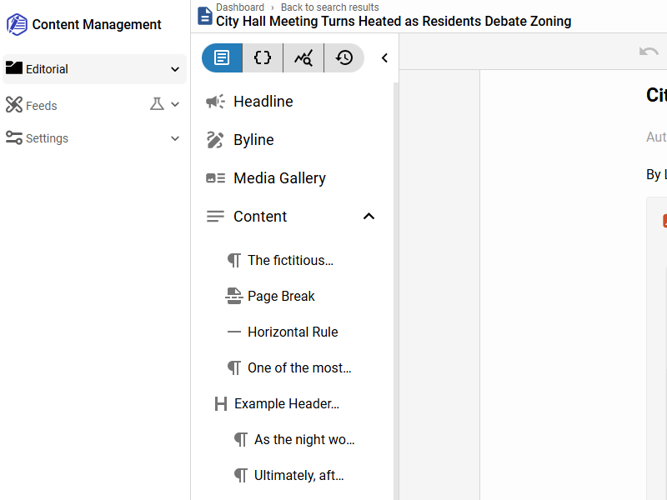Viewport: 667px width, 500px height.
Task: Select Byline in the outline
Action: [253, 140]
